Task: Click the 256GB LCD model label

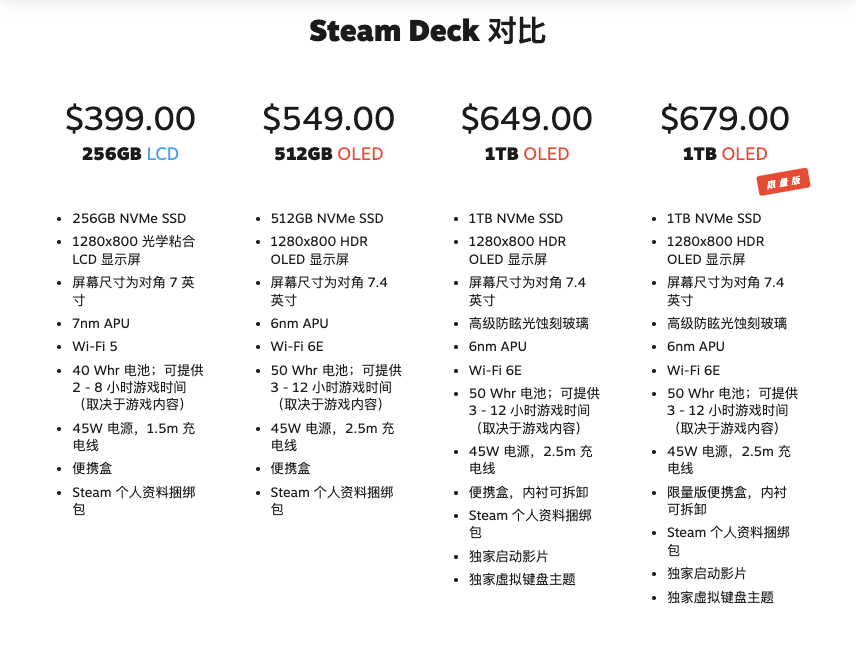Action: (x=130, y=154)
